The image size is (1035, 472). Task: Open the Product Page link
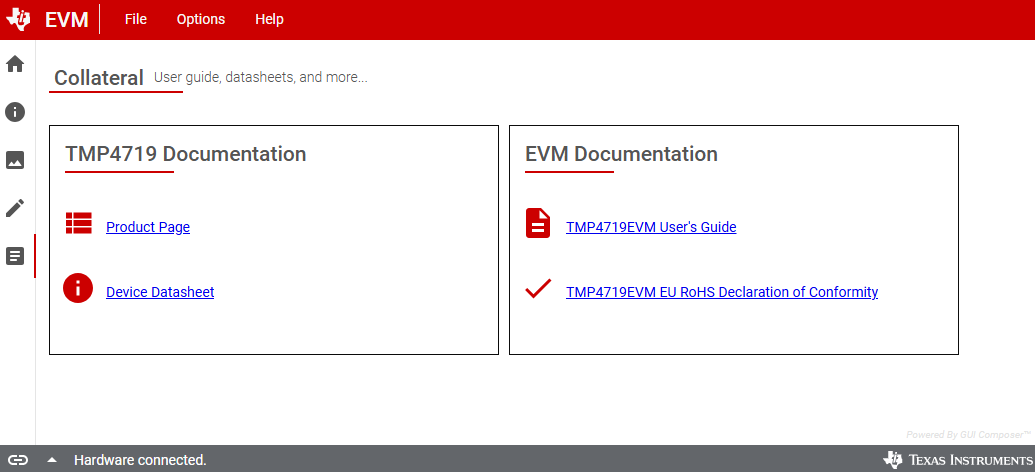148,227
